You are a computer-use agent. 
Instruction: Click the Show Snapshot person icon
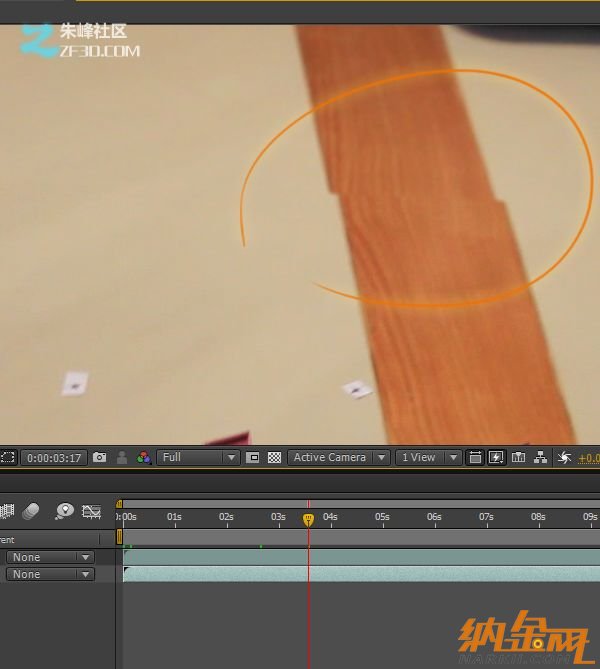coord(122,457)
